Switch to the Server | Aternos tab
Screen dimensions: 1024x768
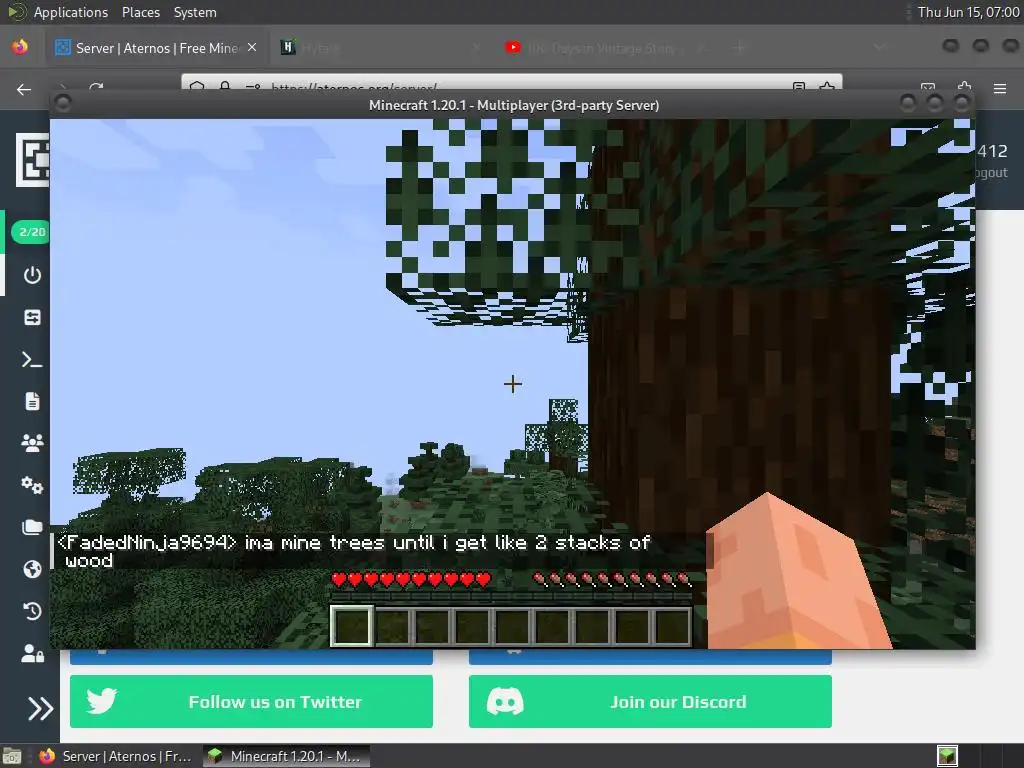pos(157,48)
